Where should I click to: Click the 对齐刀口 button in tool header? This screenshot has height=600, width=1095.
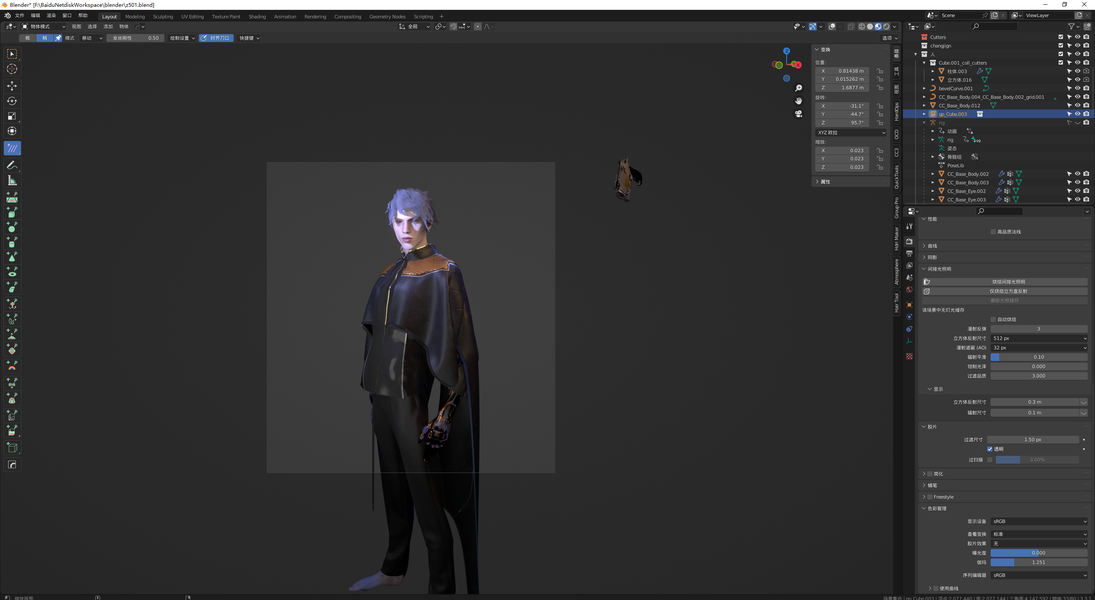(216, 38)
